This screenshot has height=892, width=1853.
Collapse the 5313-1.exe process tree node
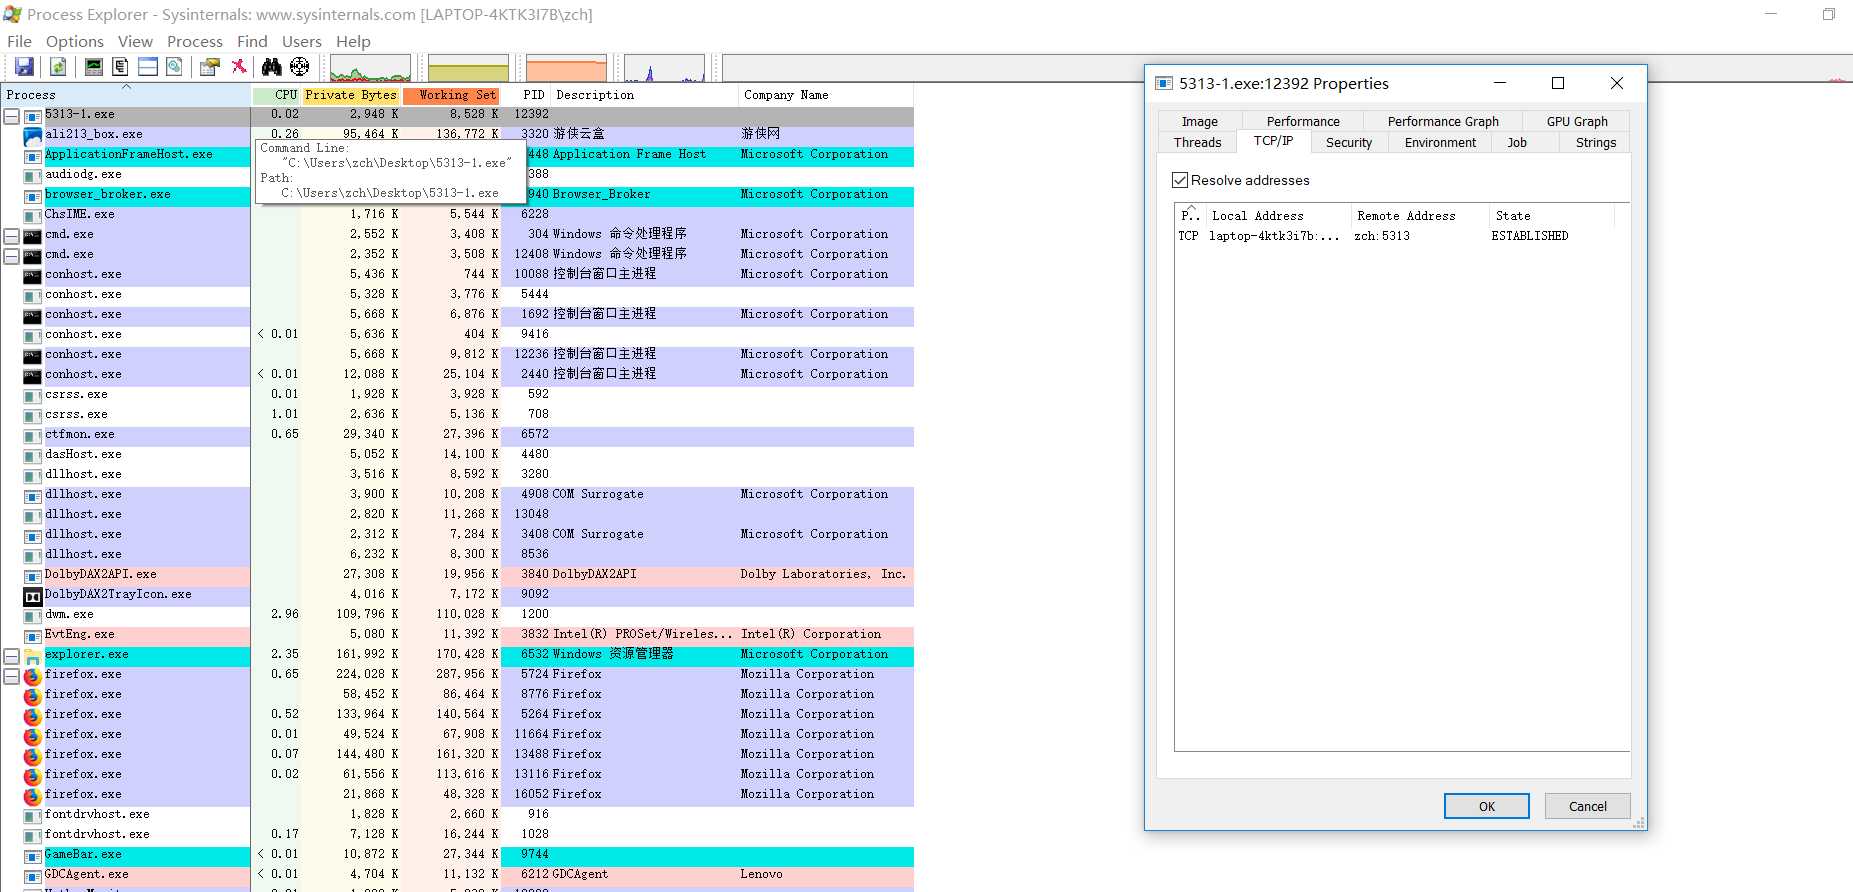click(x=12, y=116)
